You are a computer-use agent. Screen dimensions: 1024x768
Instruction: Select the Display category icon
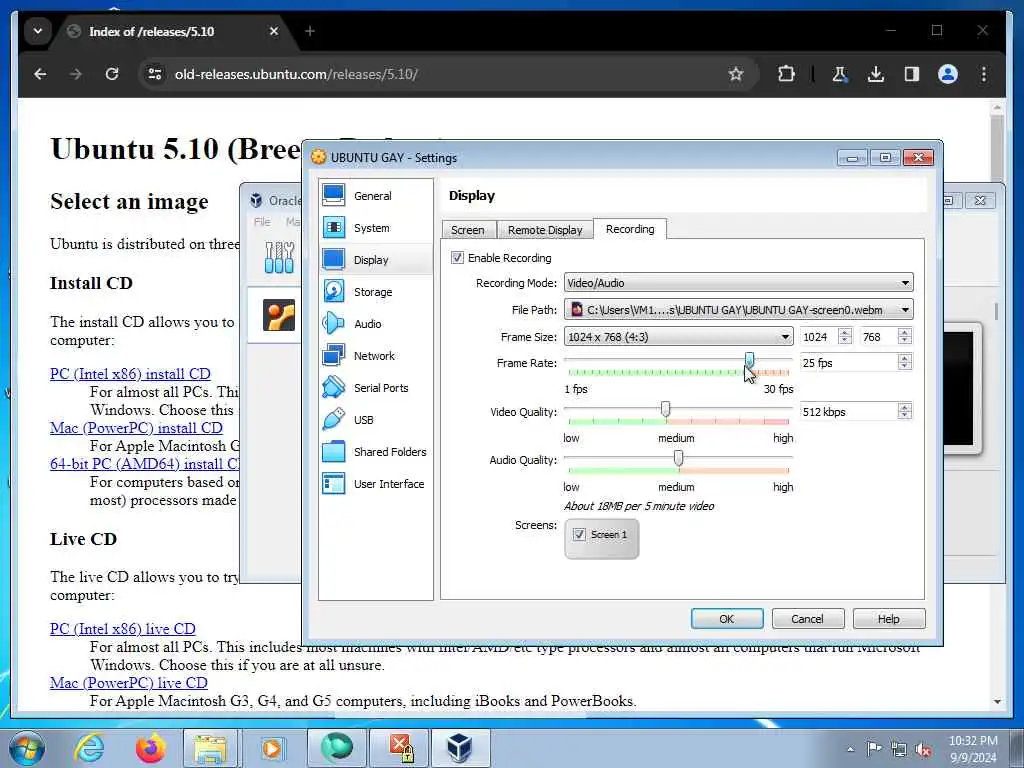[334, 260]
